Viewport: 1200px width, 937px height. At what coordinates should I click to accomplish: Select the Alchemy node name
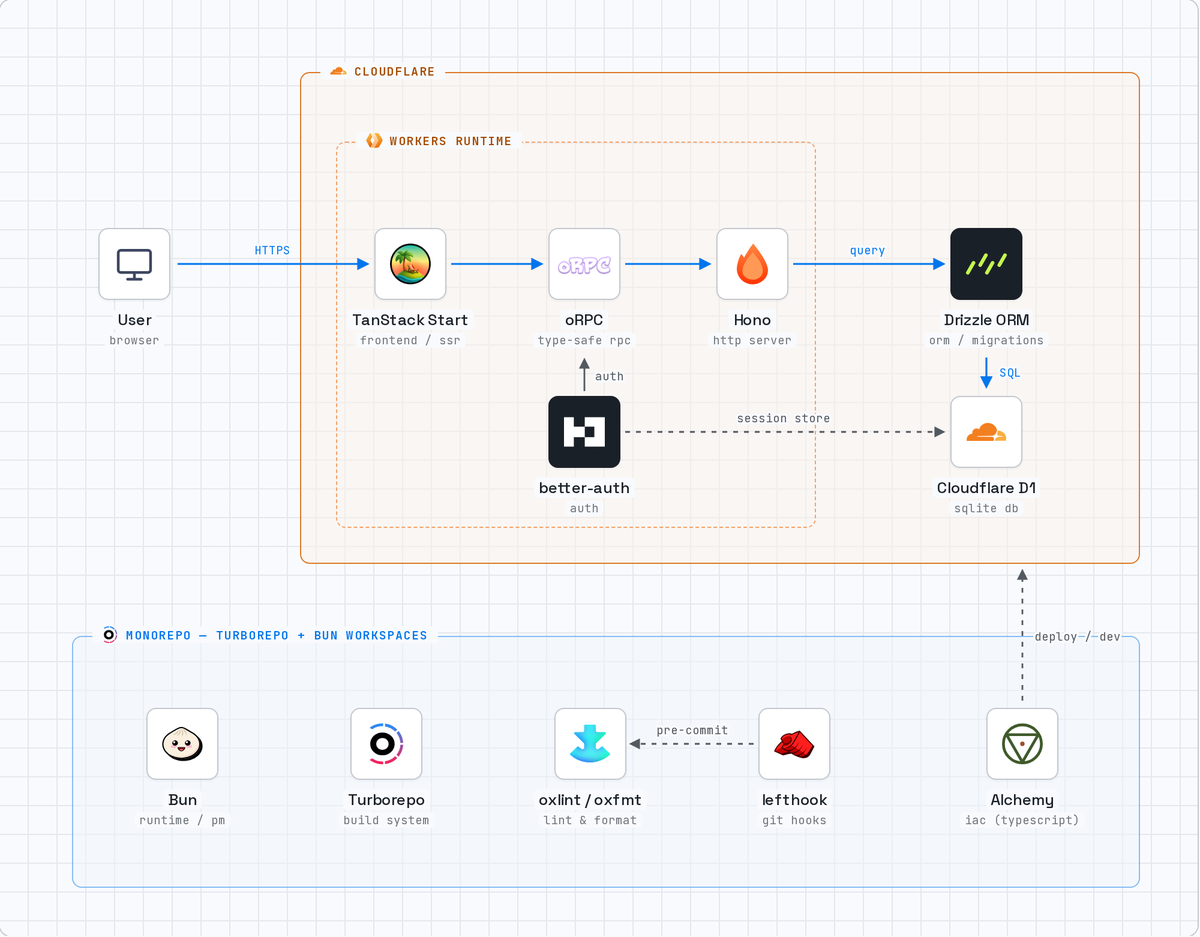1022,800
